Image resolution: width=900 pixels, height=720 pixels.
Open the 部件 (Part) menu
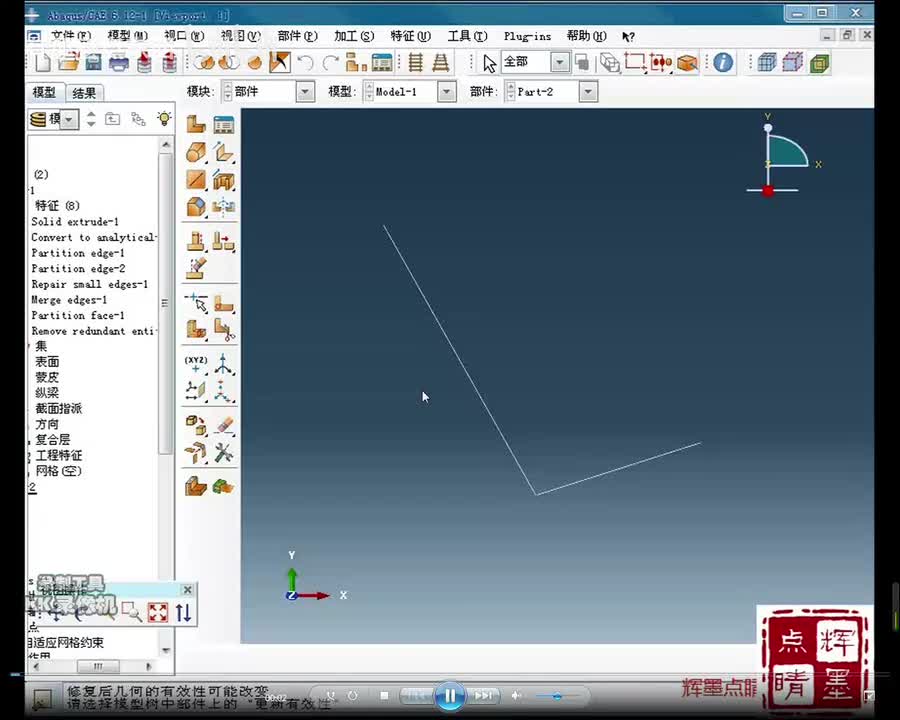point(297,36)
